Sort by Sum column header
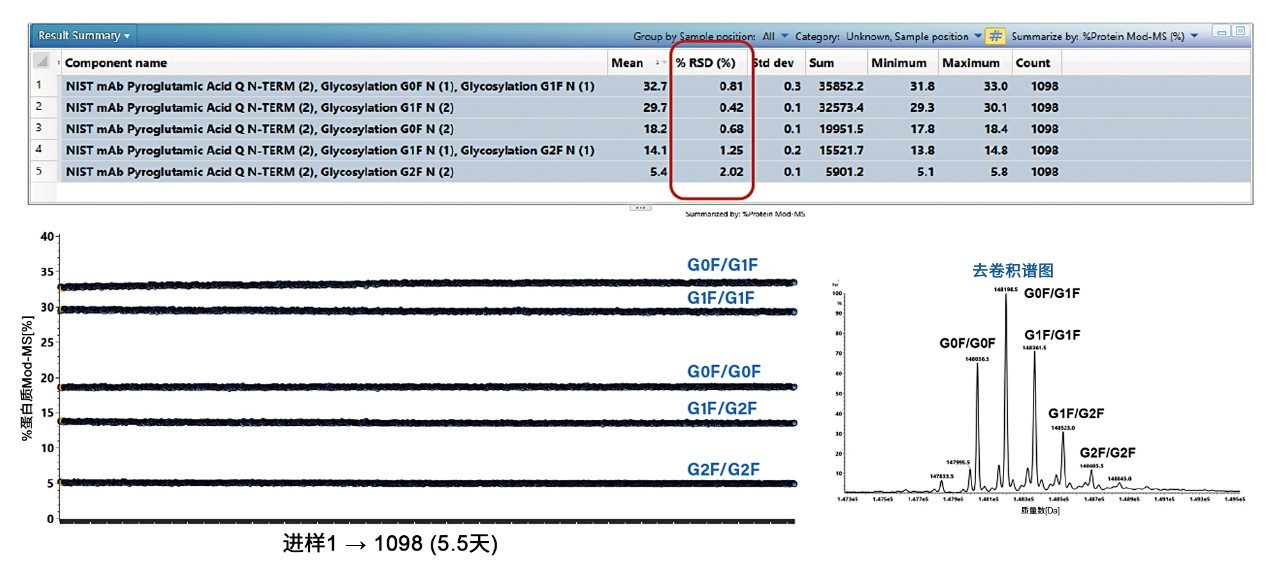The image size is (1280, 580). [x=822, y=63]
